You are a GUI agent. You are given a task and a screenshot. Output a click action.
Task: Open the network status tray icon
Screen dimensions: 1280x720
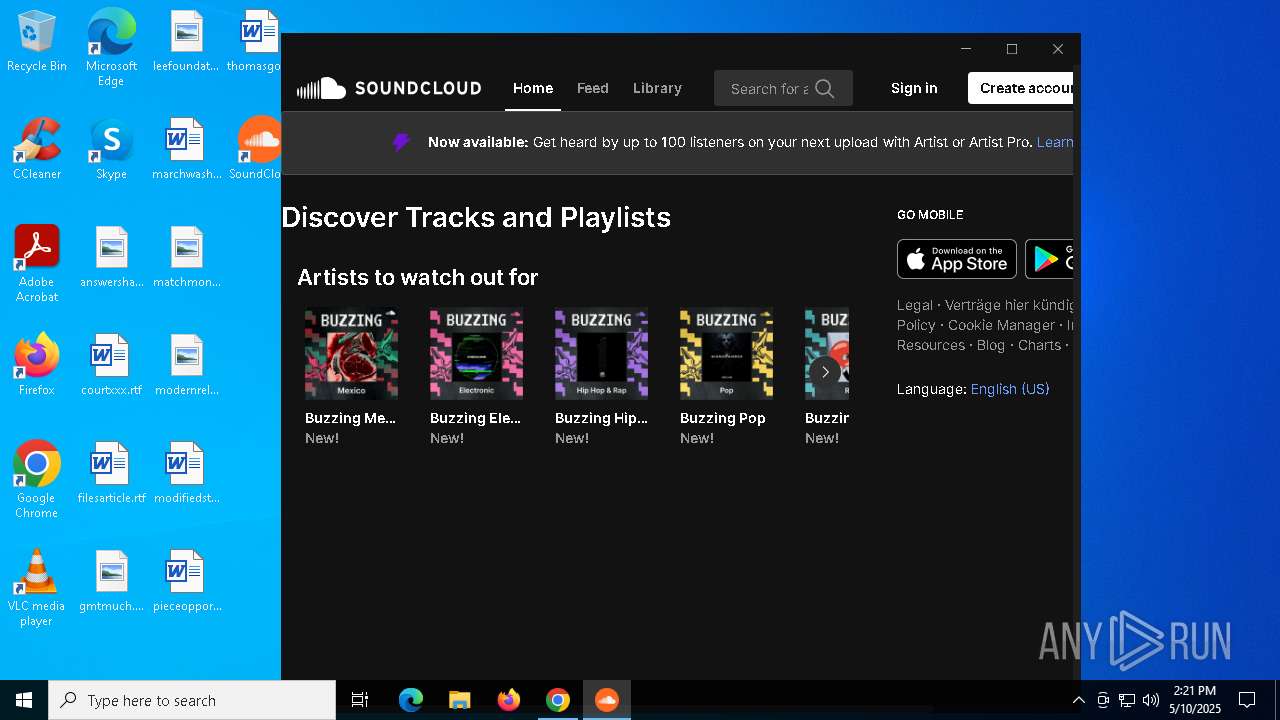[x=1127, y=700]
